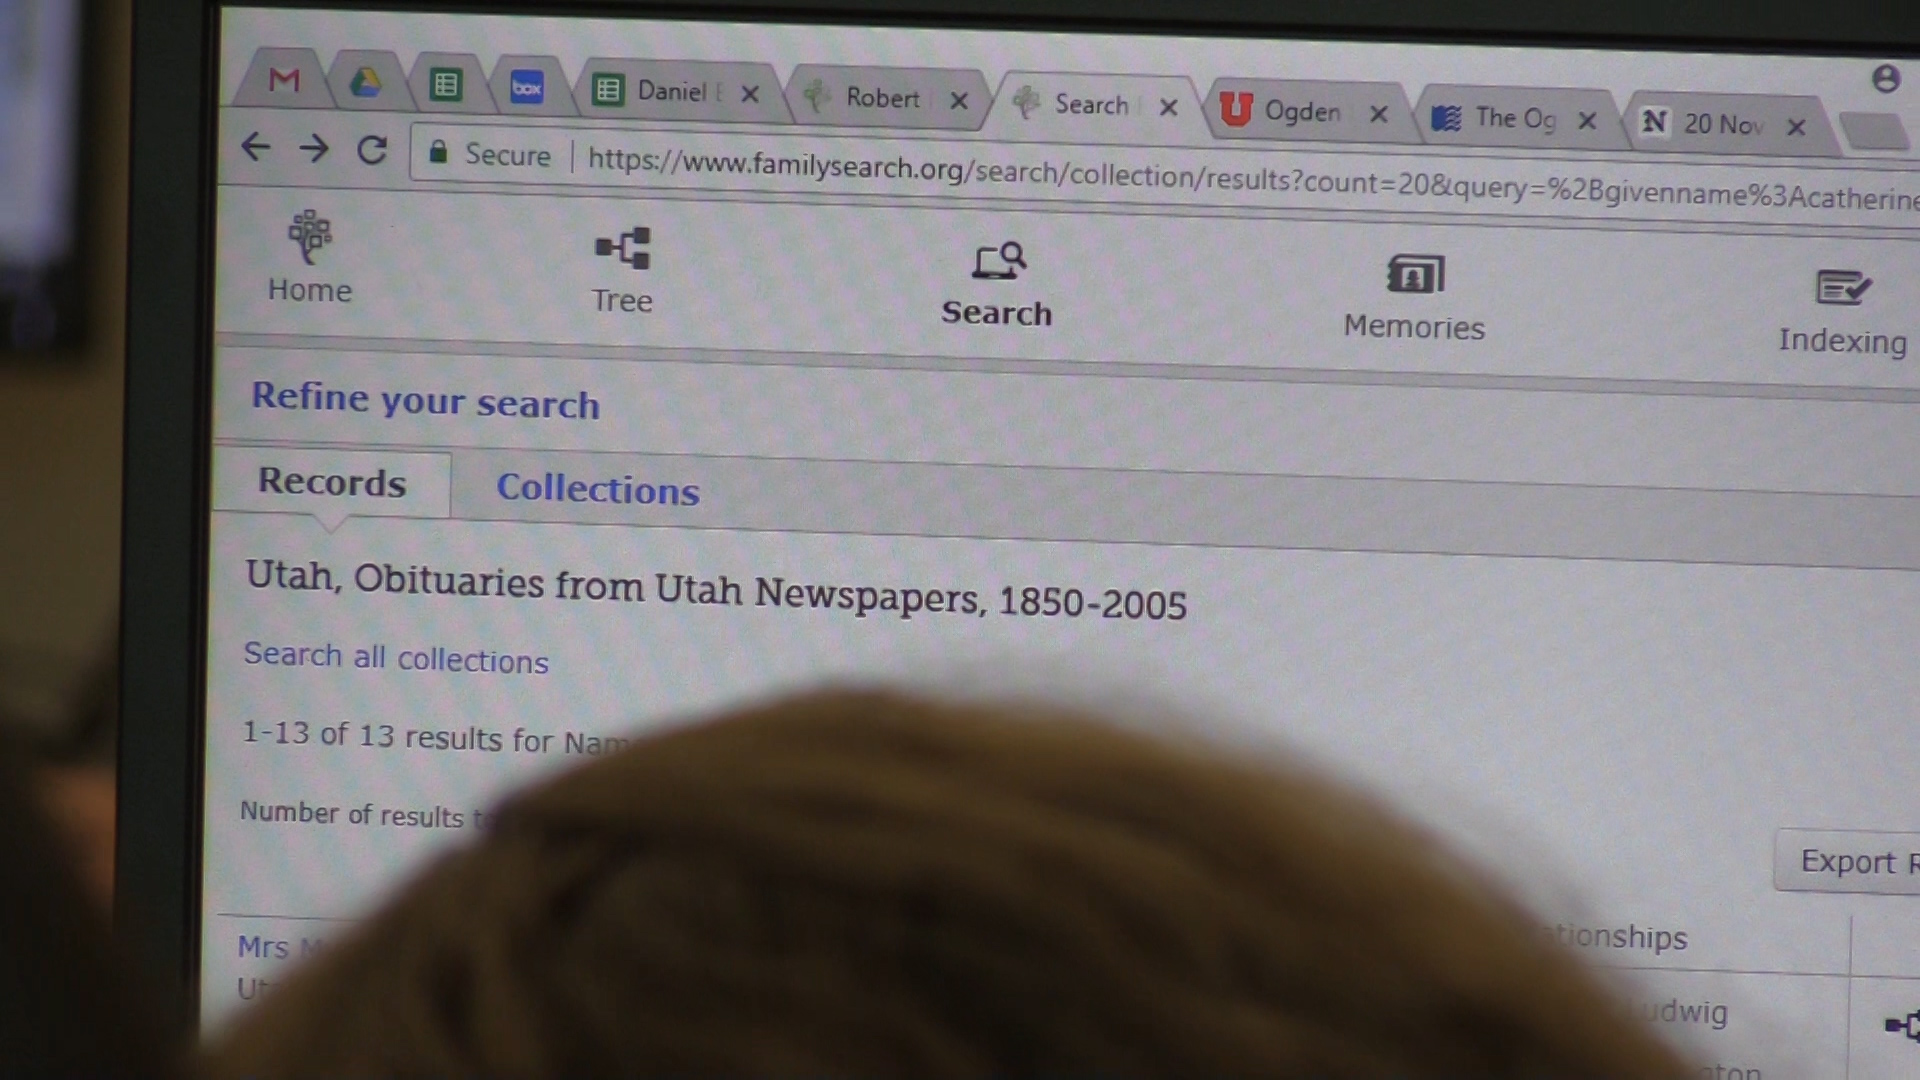Click the browser back arrow
The height and width of the screenshot is (1080, 1920).
pos(256,147)
